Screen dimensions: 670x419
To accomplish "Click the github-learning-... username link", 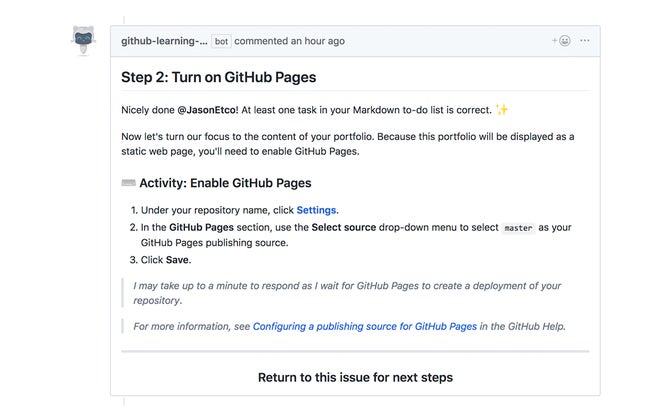I will pyautogui.click(x=164, y=41).
